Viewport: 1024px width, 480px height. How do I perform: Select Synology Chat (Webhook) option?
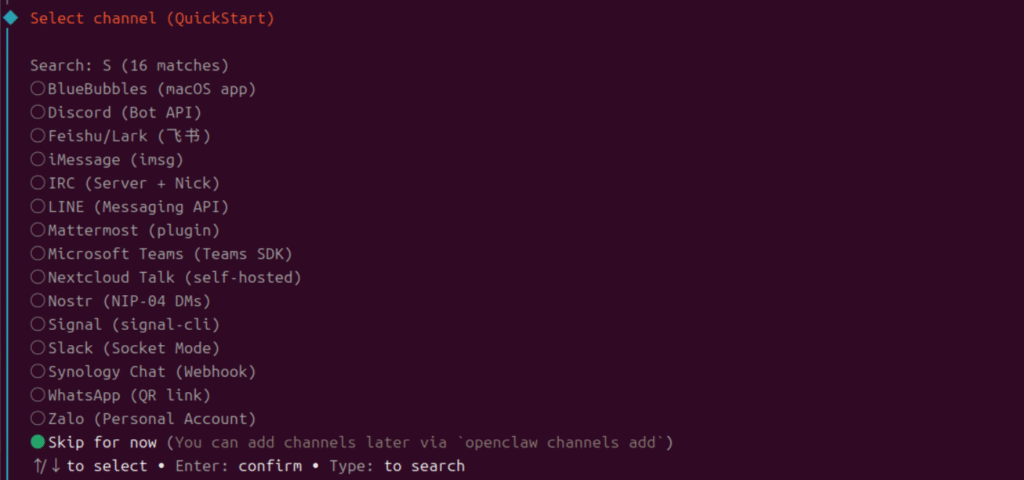point(38,371)
